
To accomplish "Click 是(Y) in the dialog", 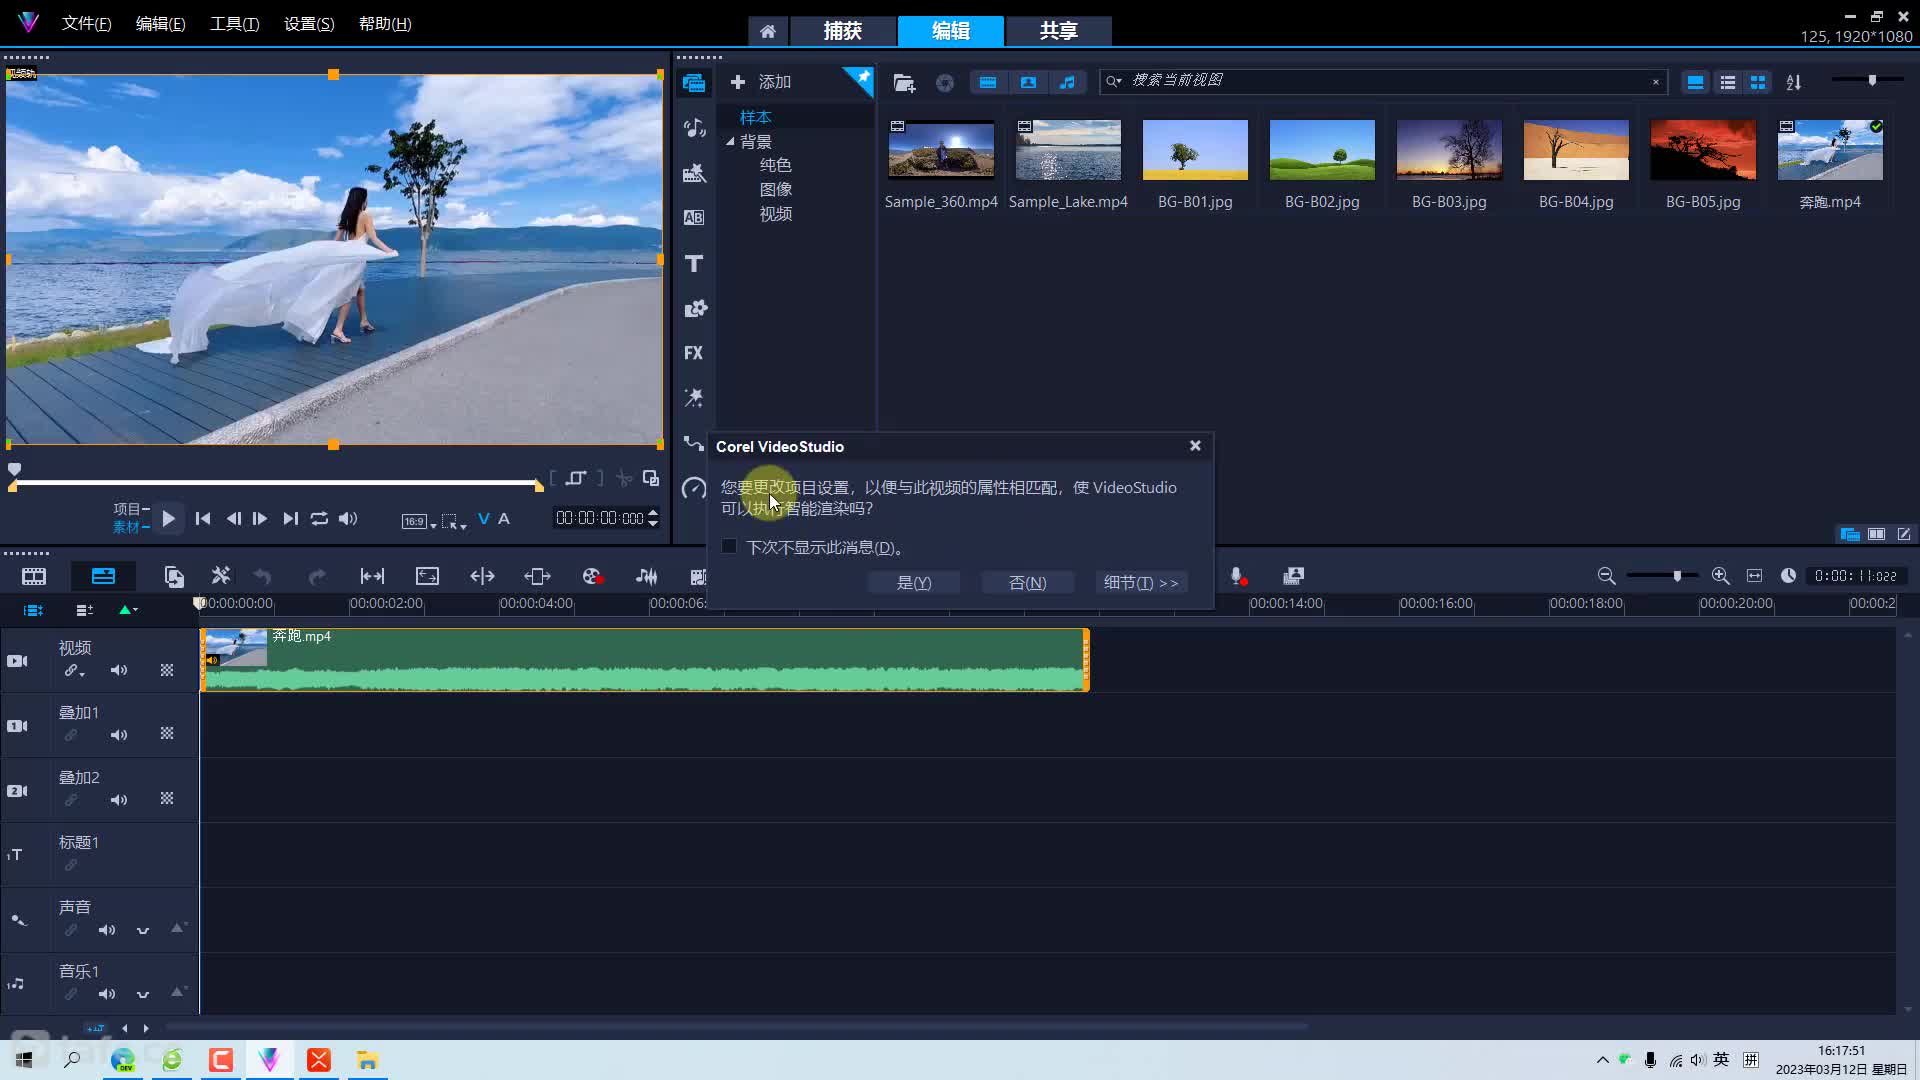I will tap(914, 582).
